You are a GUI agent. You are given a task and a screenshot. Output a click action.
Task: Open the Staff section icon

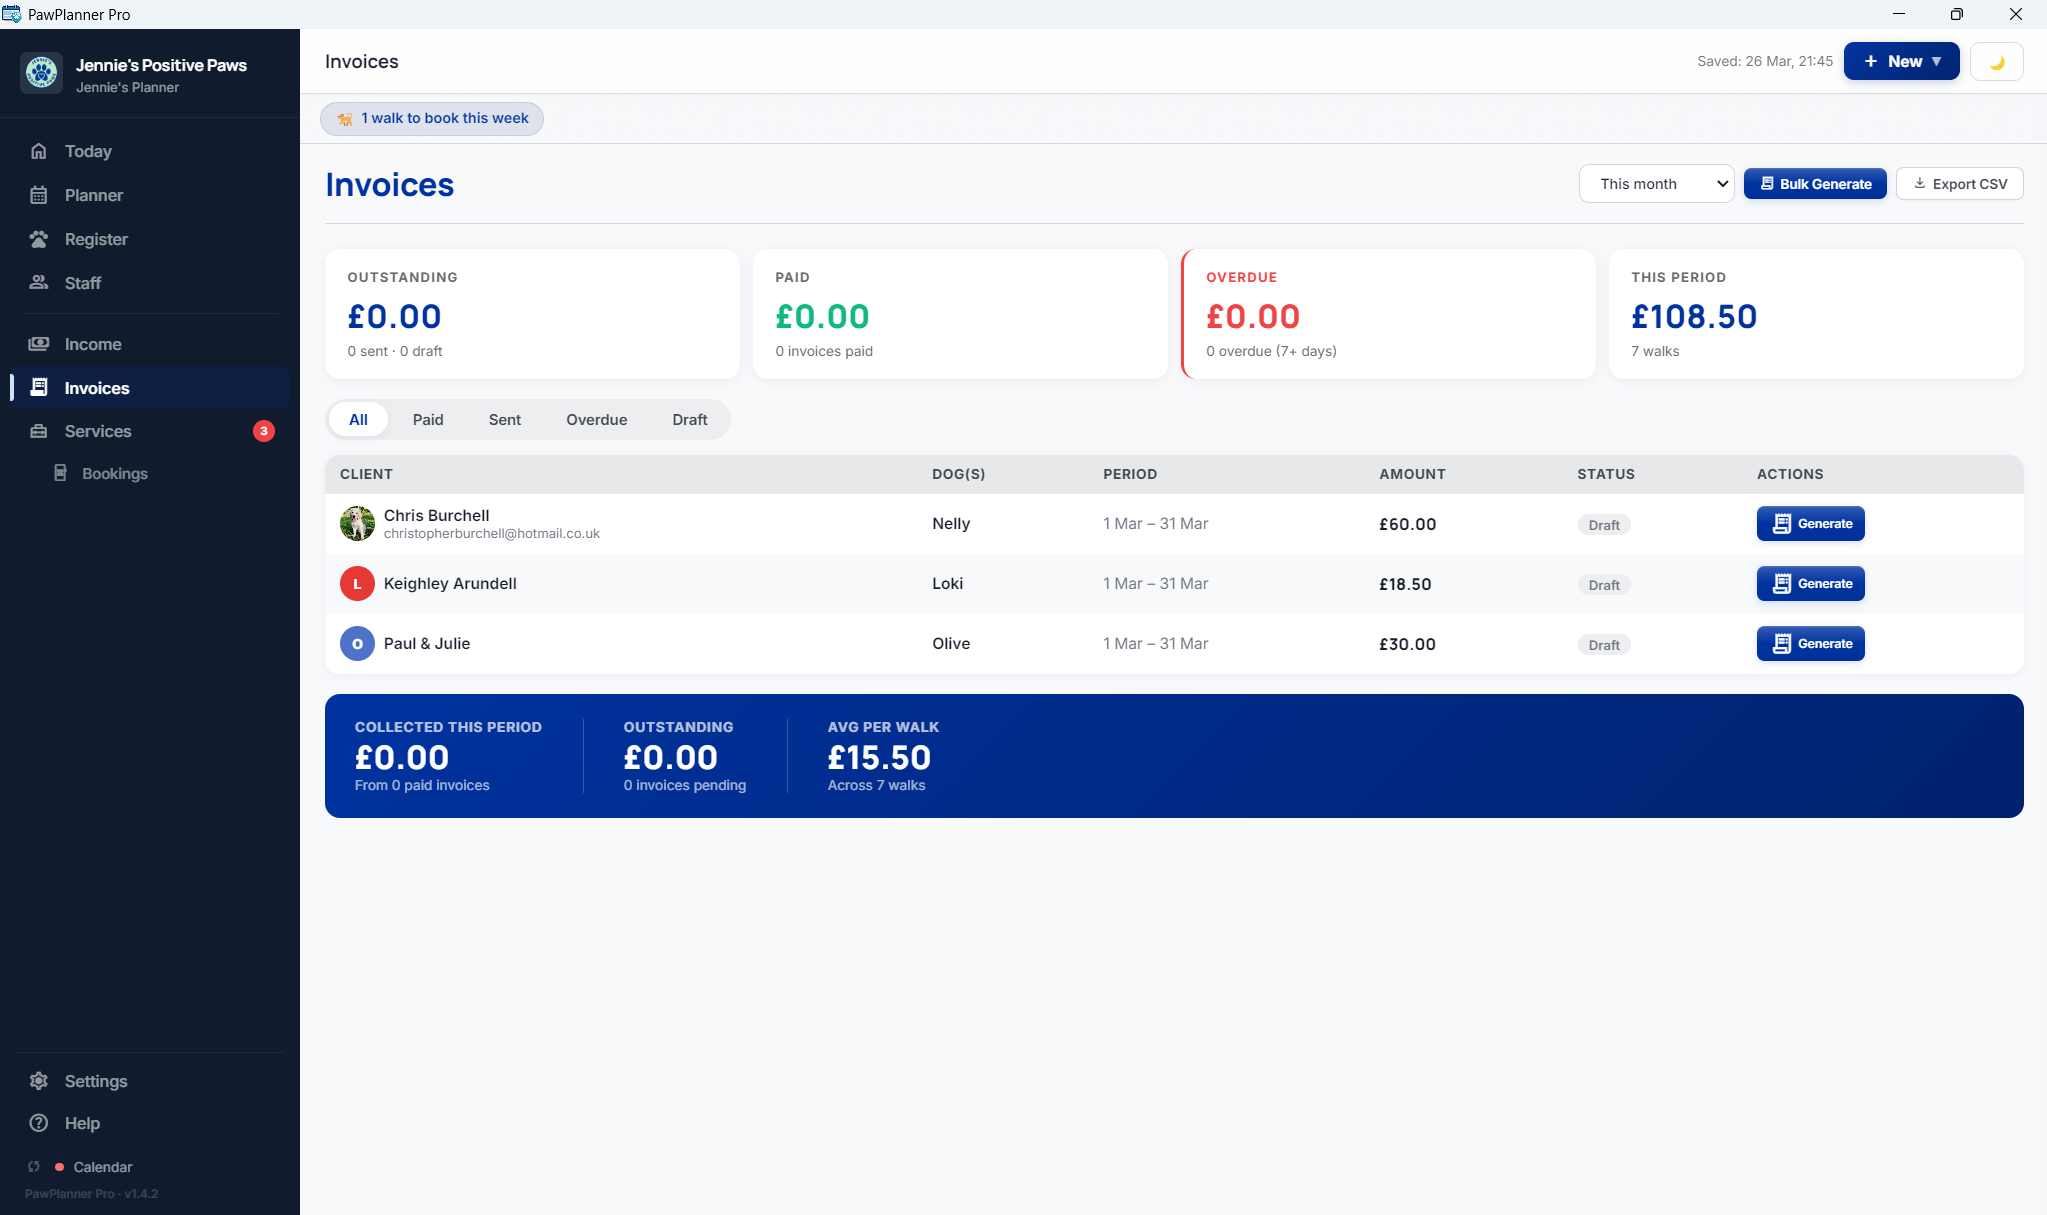click(x=38, y=283)
